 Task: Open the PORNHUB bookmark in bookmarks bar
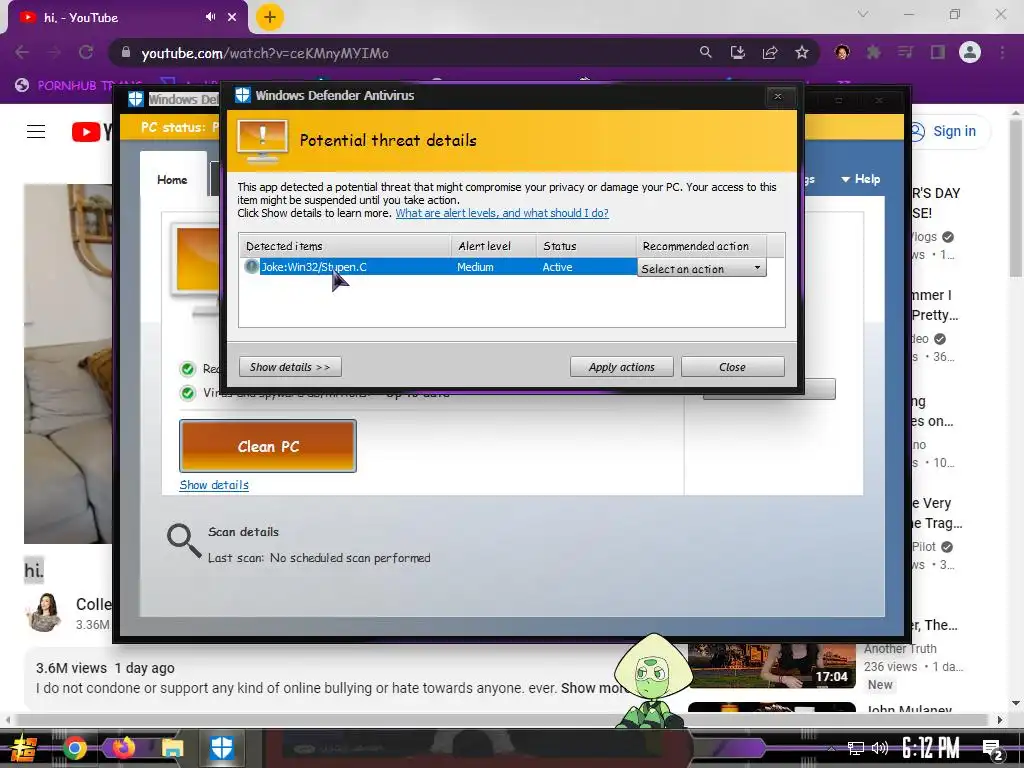pos(78,85)
